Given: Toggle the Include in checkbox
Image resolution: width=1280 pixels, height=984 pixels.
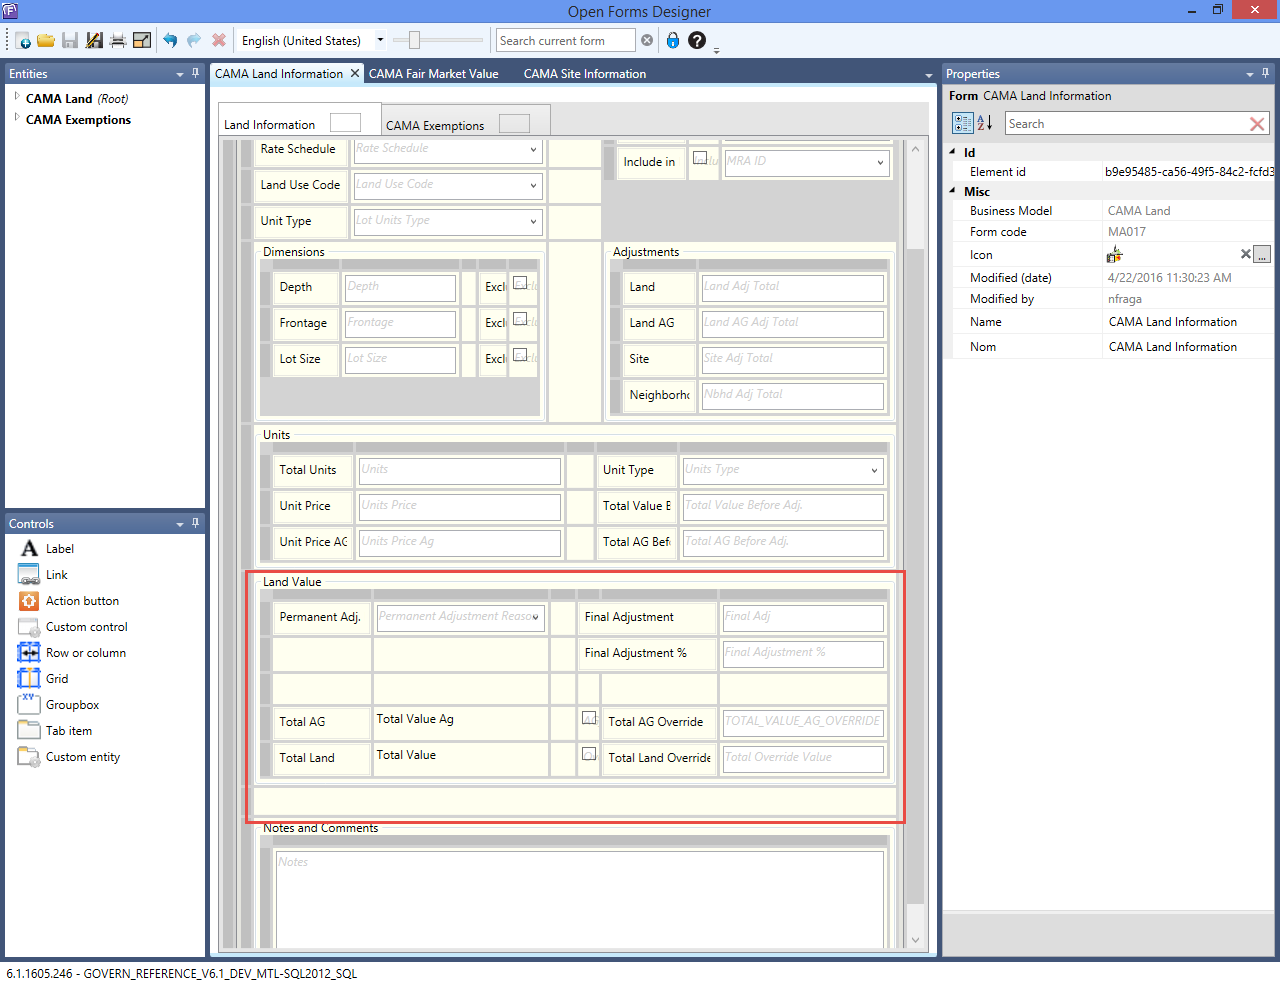Looking at the screenshot, I should pos(700,158).
